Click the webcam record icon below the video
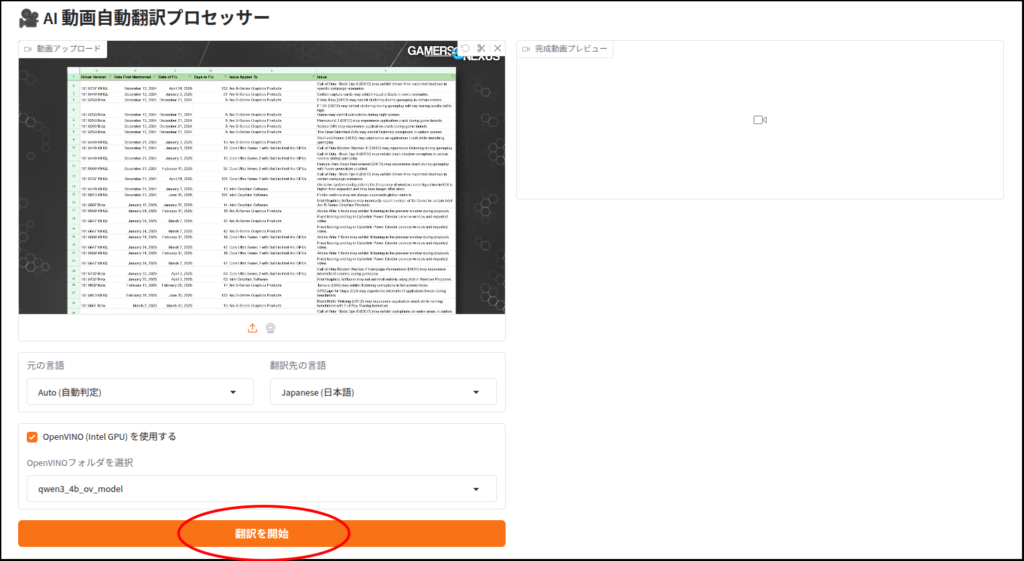The height and width of the screenshot is (561, 1024). point(271,328)
